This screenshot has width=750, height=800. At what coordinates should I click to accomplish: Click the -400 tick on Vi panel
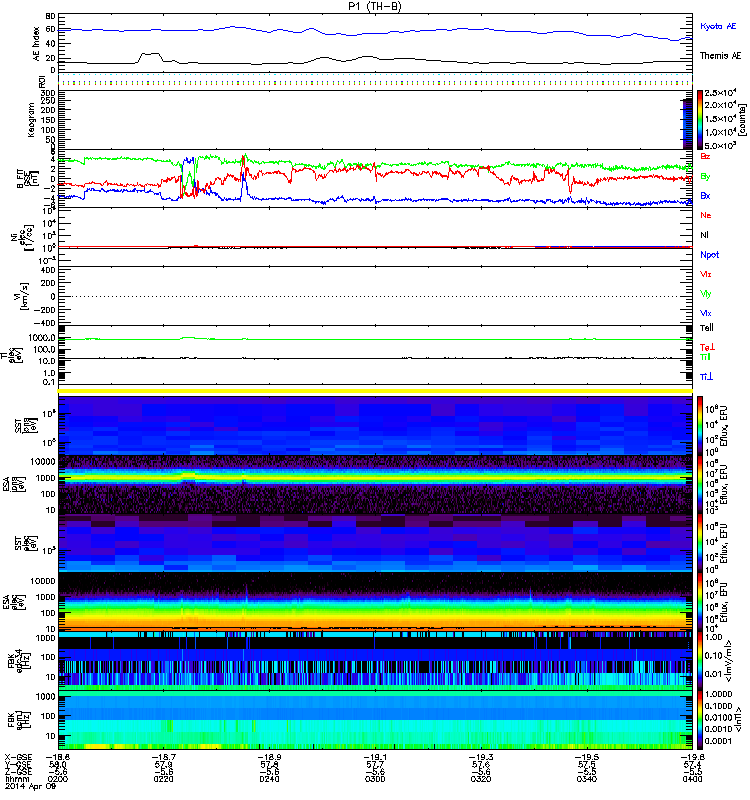tap(45, 323)
